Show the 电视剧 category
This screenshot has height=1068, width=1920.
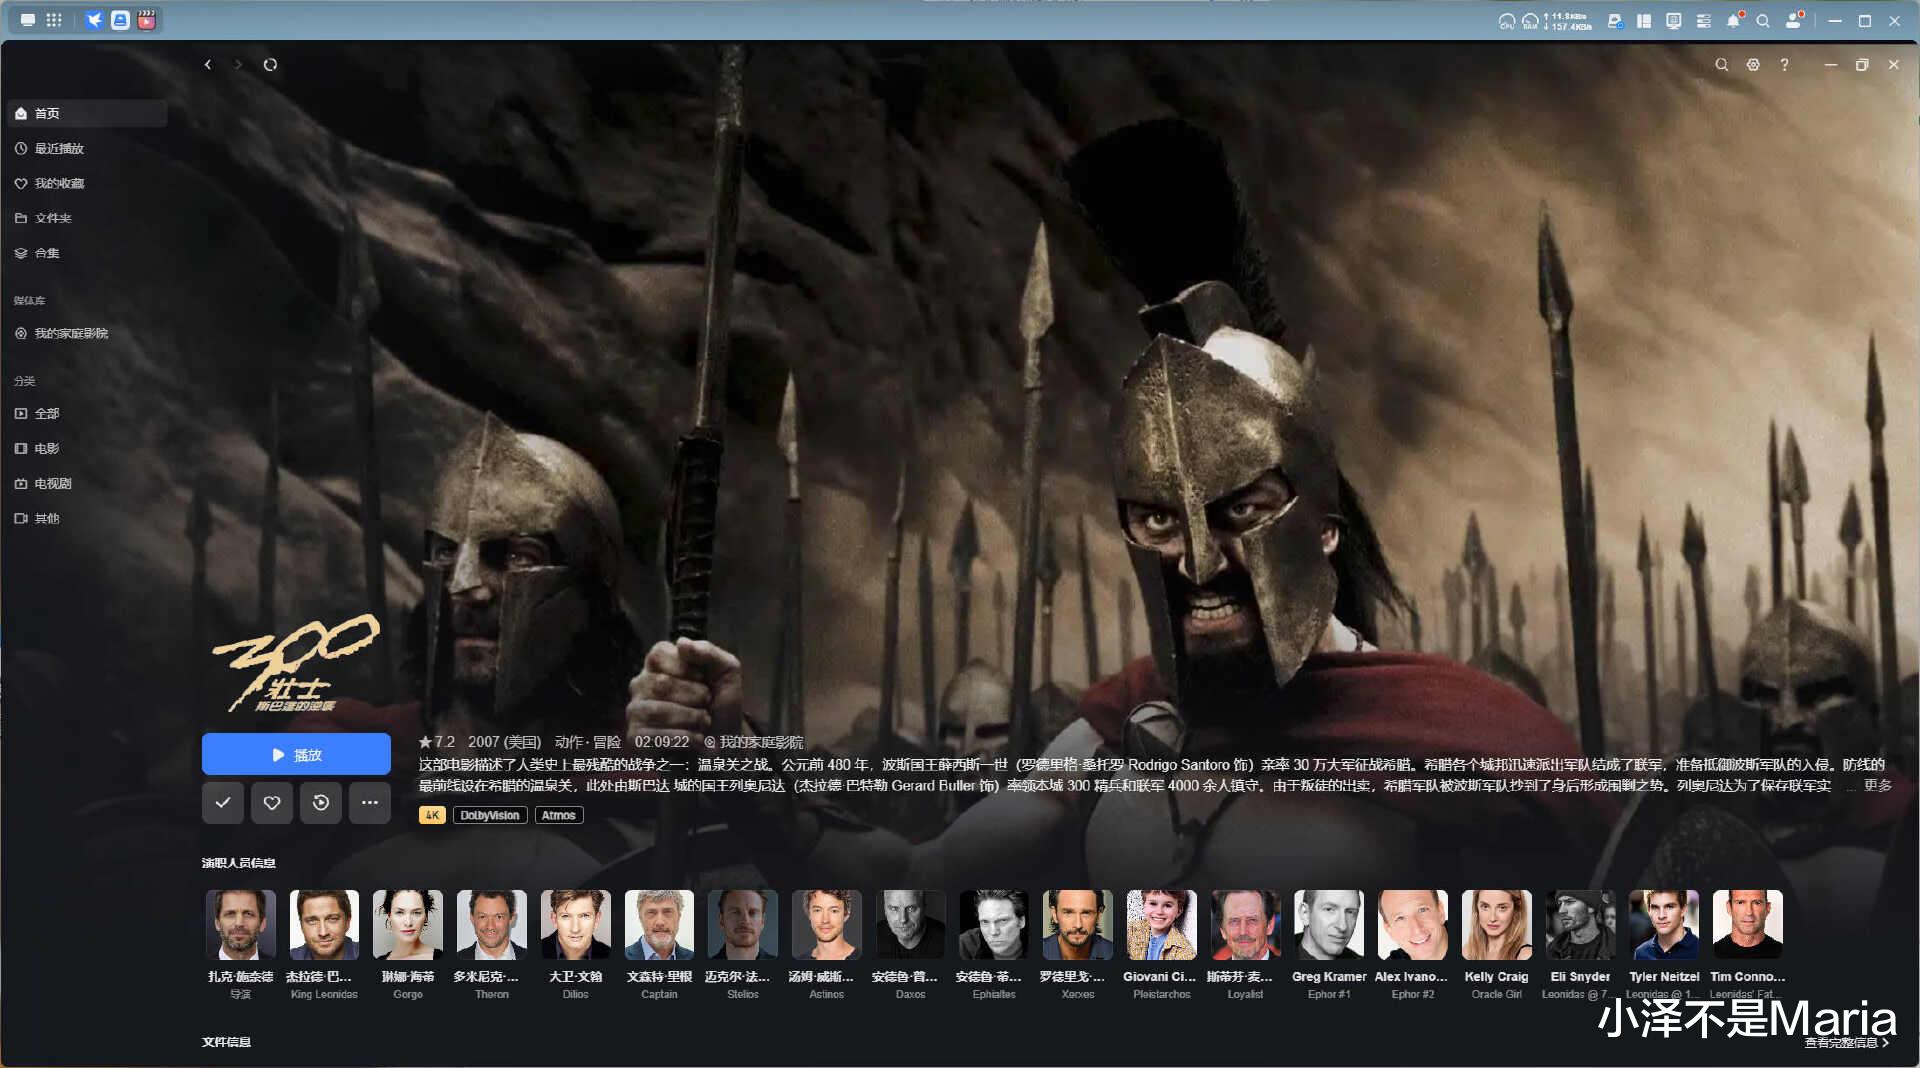coord(87,483)
